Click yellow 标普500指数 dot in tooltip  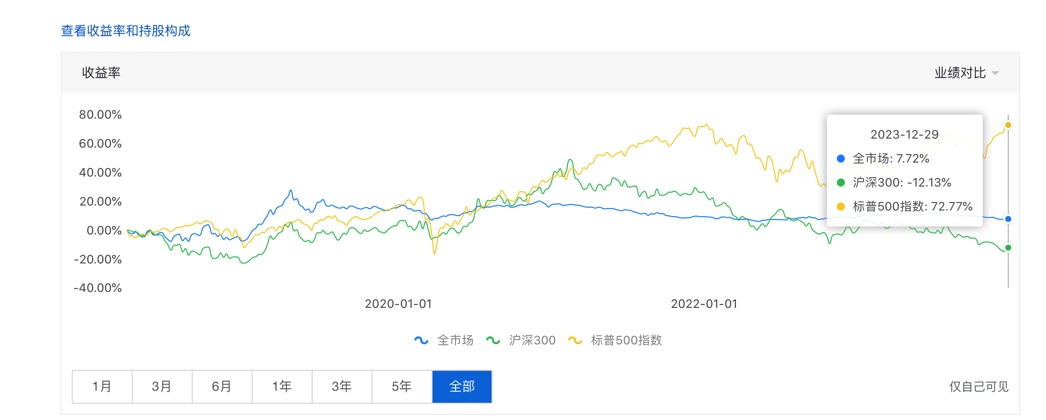(x=839, y=207)
